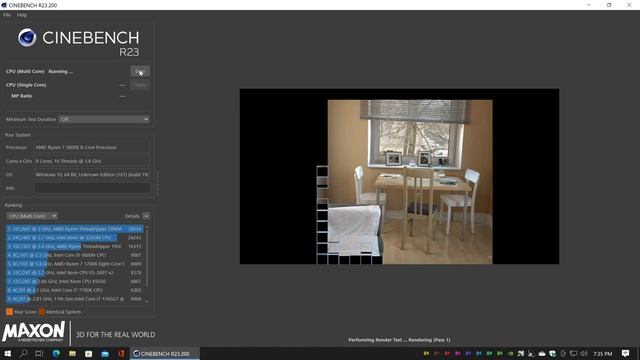
Task: Open the network tray icon
Action: pyautogui.click(x=573, y=353)
